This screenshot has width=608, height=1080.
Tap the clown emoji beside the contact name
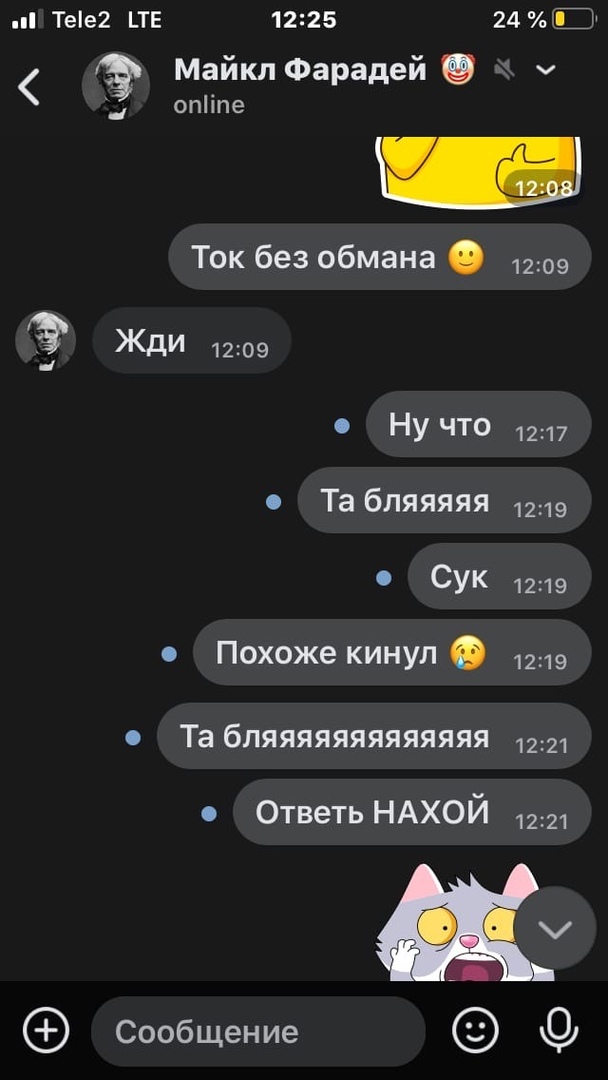pos(458,69)
